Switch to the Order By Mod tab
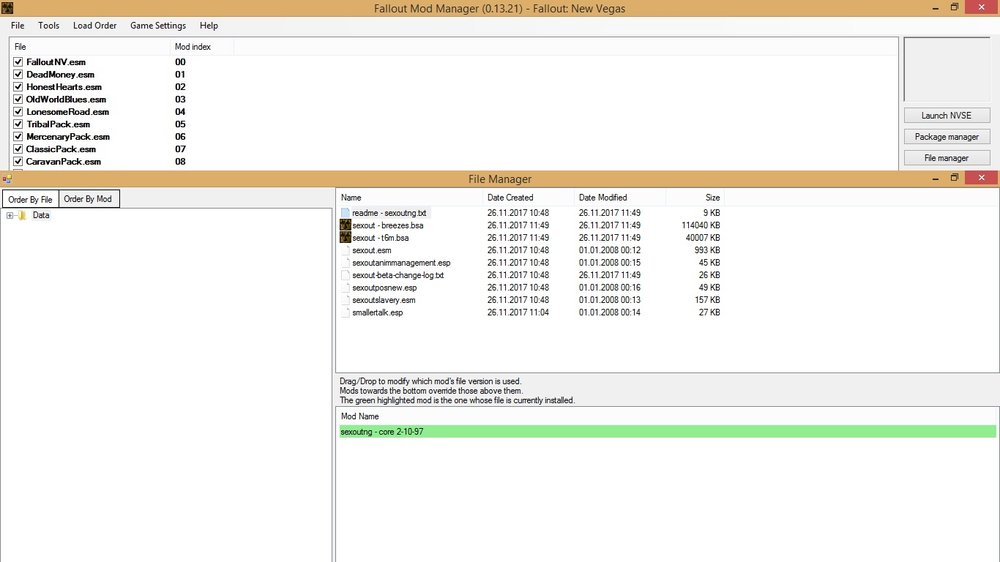 [x=88, y=199]
